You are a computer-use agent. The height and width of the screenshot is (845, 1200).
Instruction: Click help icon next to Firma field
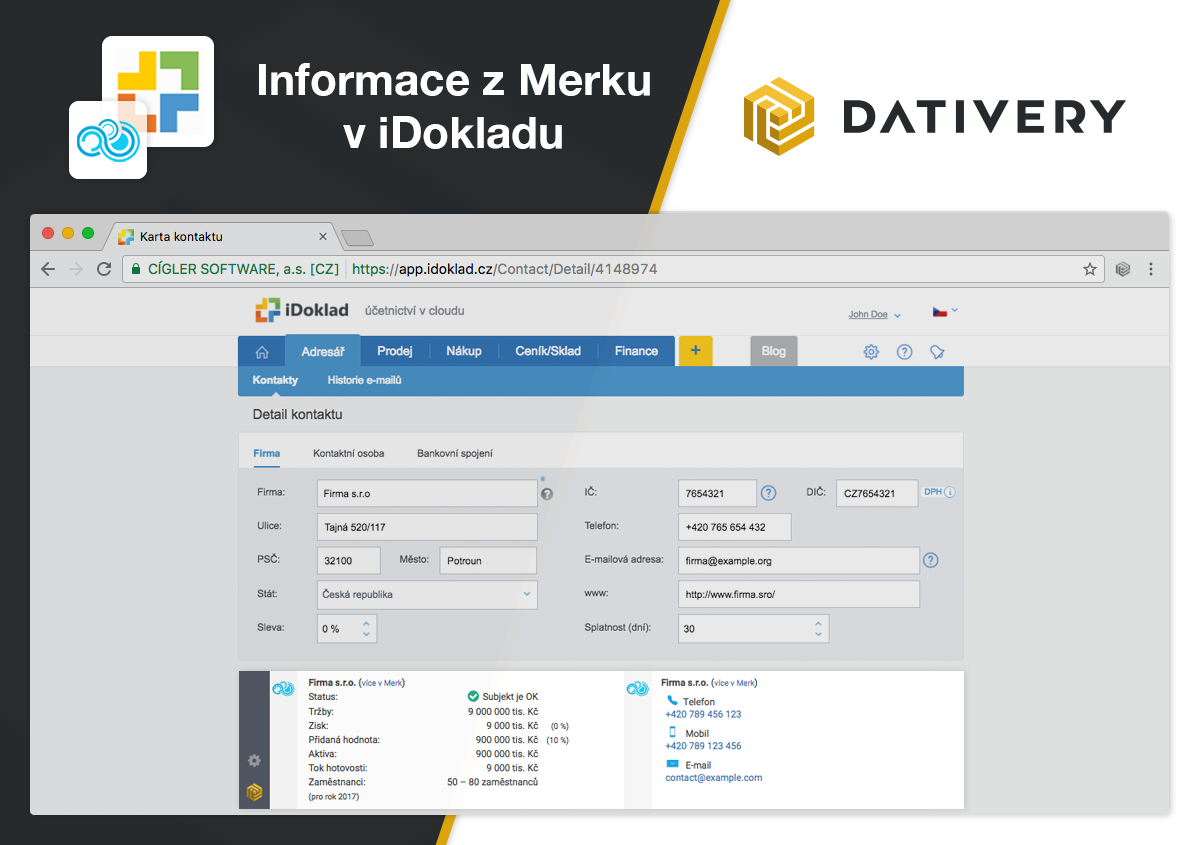tap(547, 494)
